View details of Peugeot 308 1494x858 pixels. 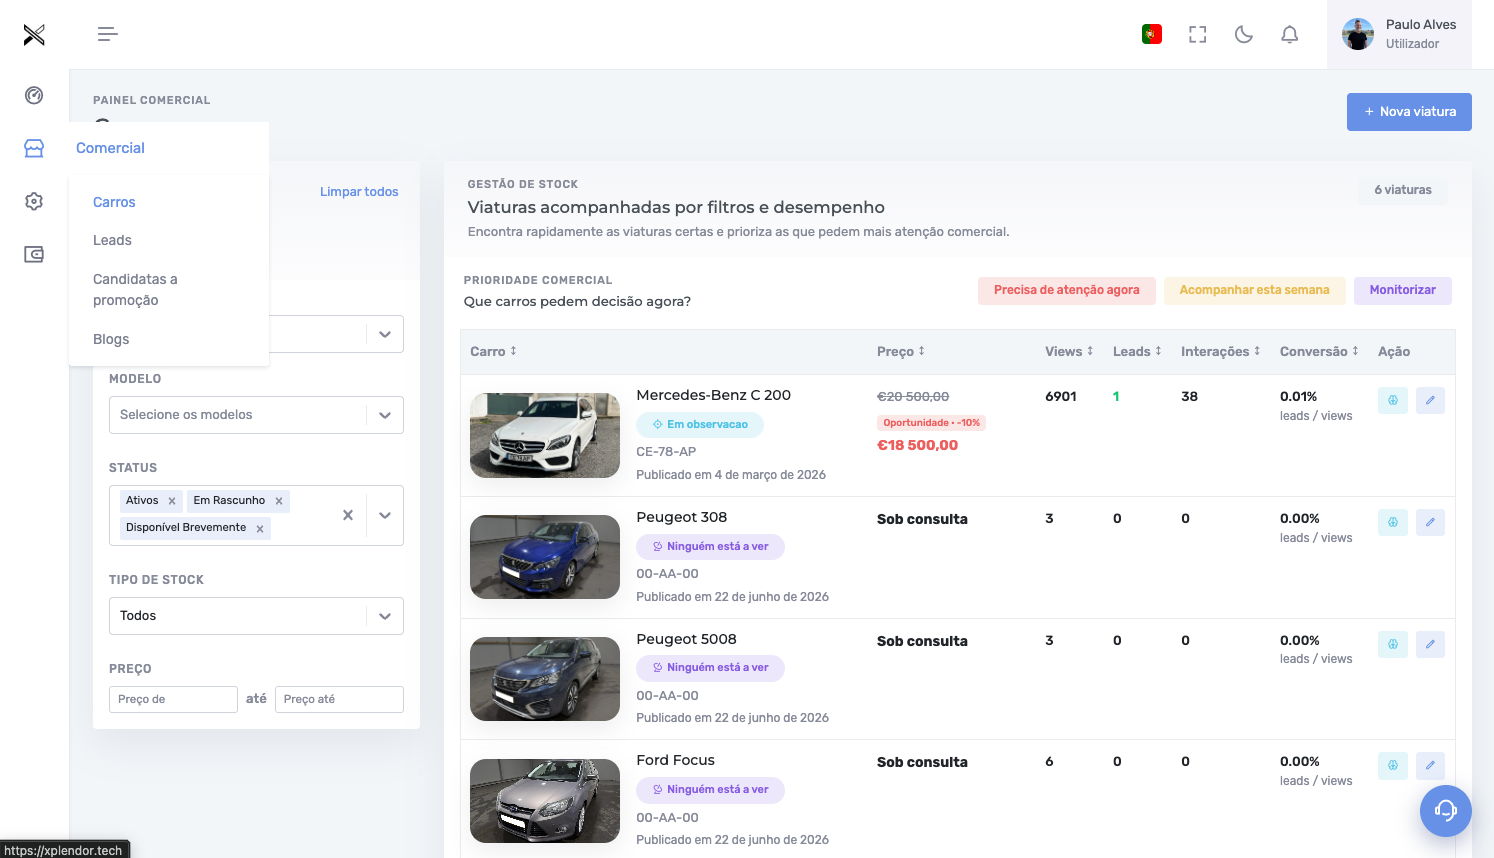(1393, 522)
